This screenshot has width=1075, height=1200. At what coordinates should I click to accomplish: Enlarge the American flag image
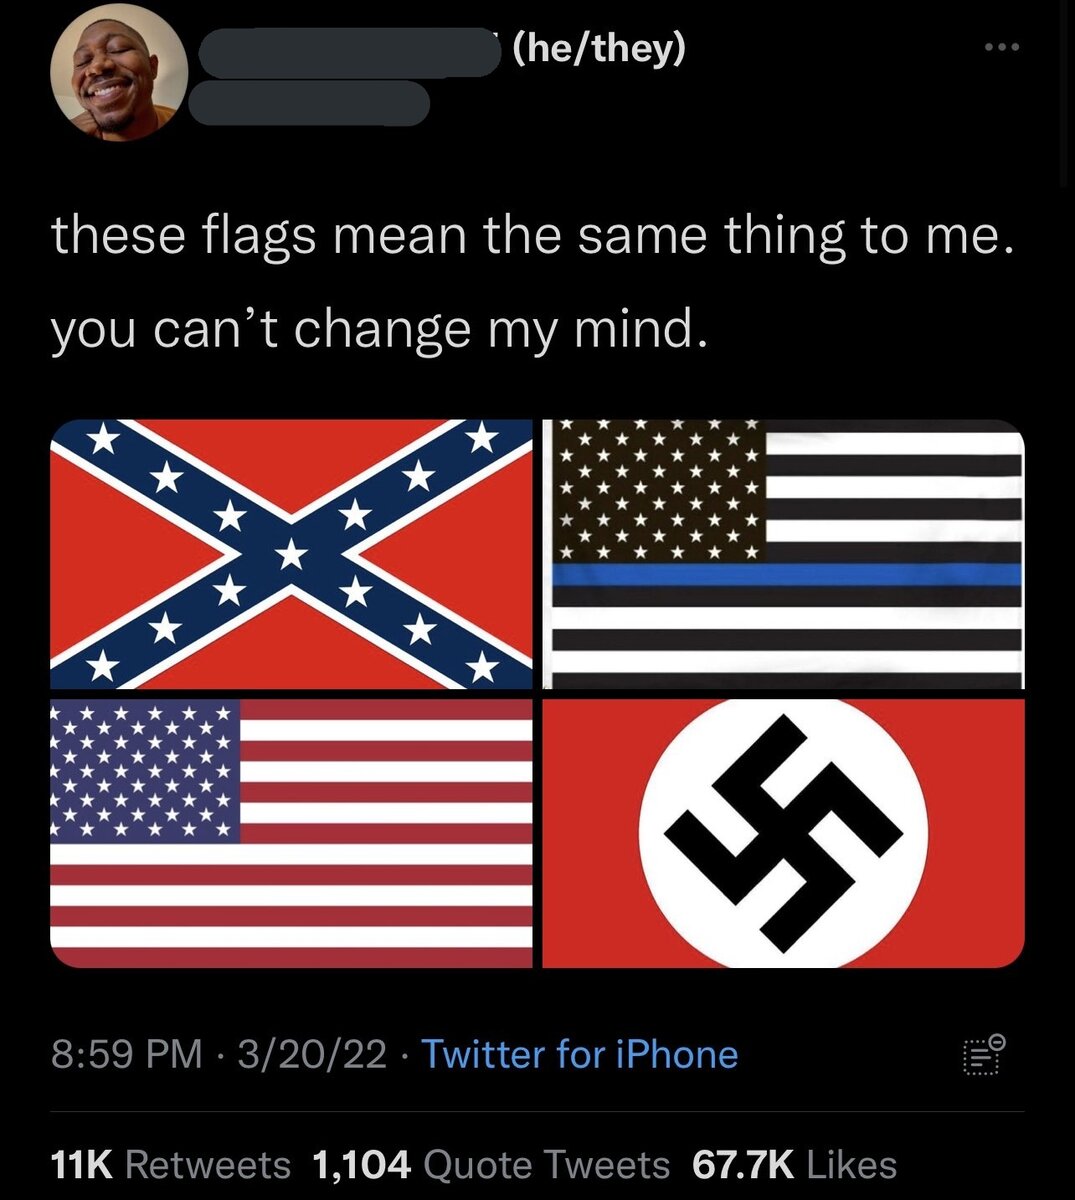tap(291, 833)
